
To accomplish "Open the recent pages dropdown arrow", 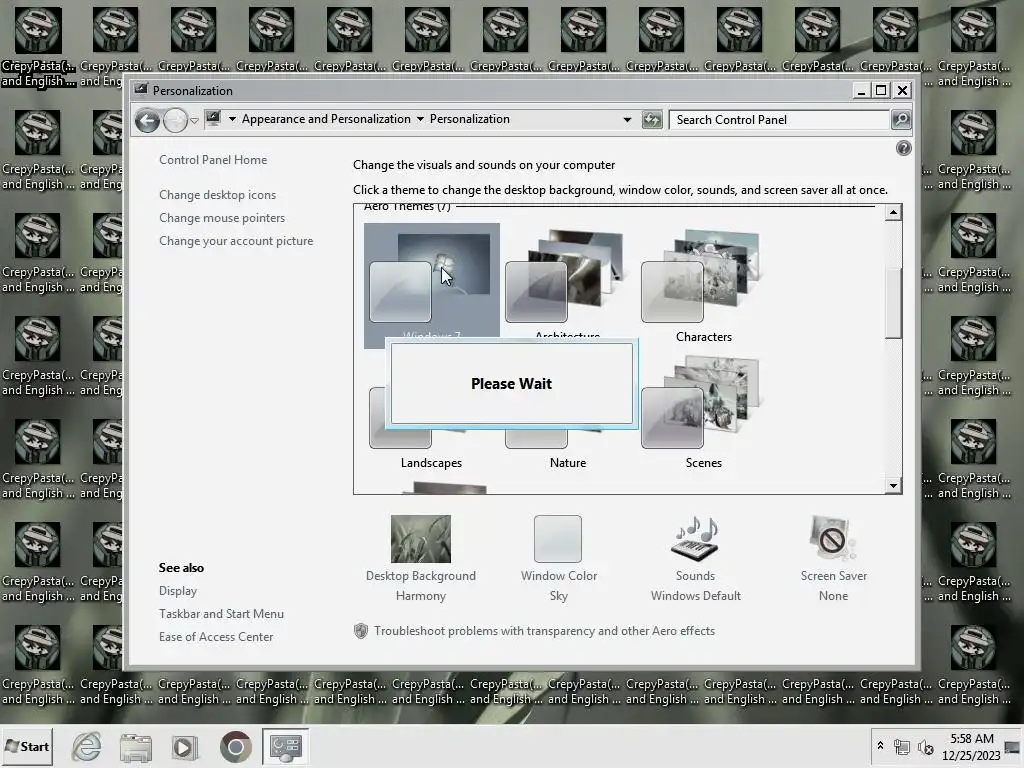I will click(x=195, y=121).
